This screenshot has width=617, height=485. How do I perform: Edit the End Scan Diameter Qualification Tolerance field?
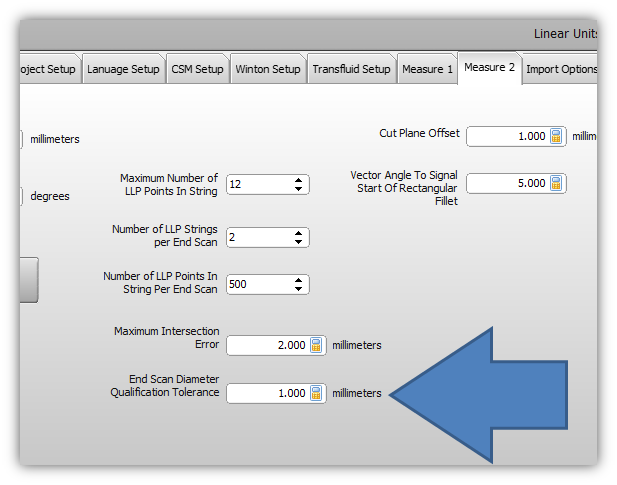(x=267, y=393)
